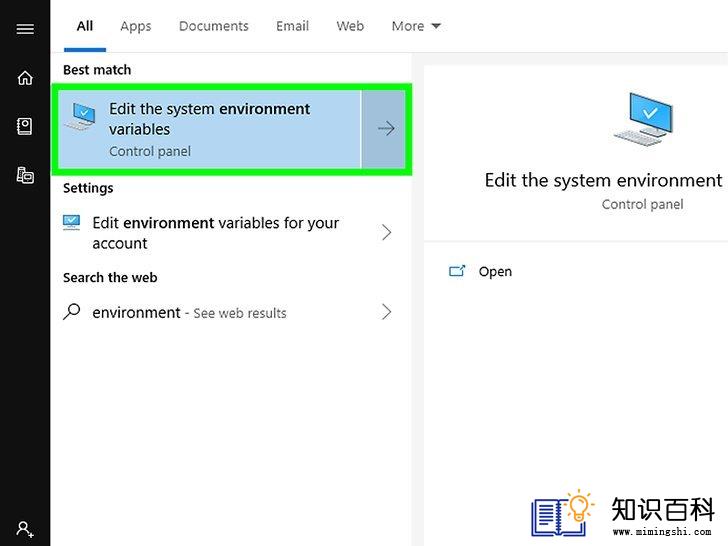Open the devices sidebar icon
The width and height of the screenshot is (728, 546).
click(x=25, y=175)
